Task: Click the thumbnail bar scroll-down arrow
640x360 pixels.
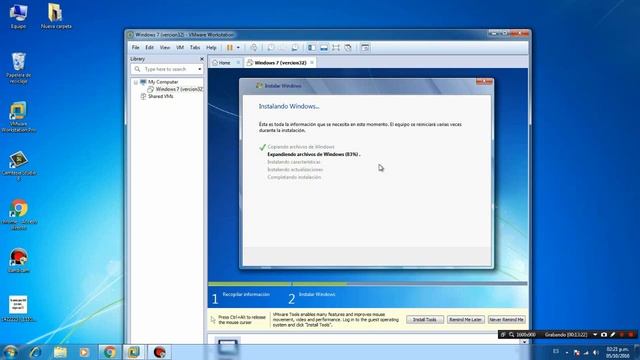Action: 524,342
